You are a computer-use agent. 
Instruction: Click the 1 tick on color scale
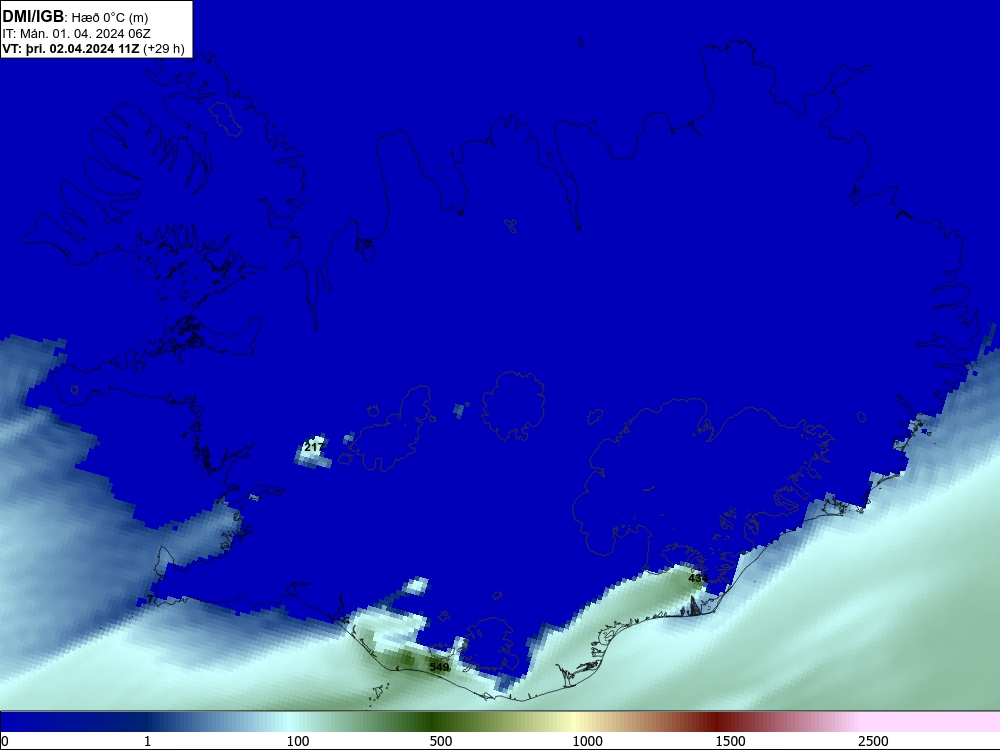pyautogui.click(x=147, y=741)
